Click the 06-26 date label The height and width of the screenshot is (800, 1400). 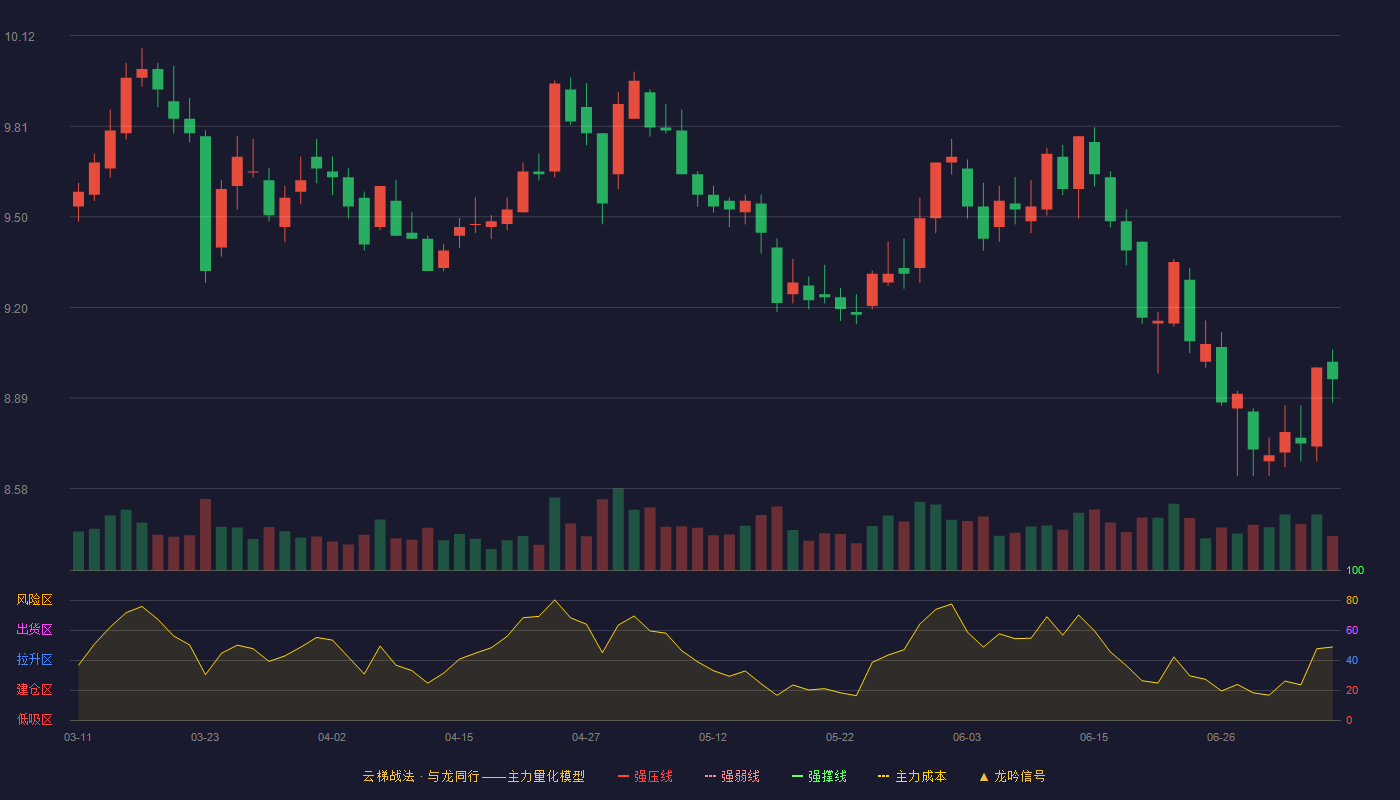[x=1221, y=737]
